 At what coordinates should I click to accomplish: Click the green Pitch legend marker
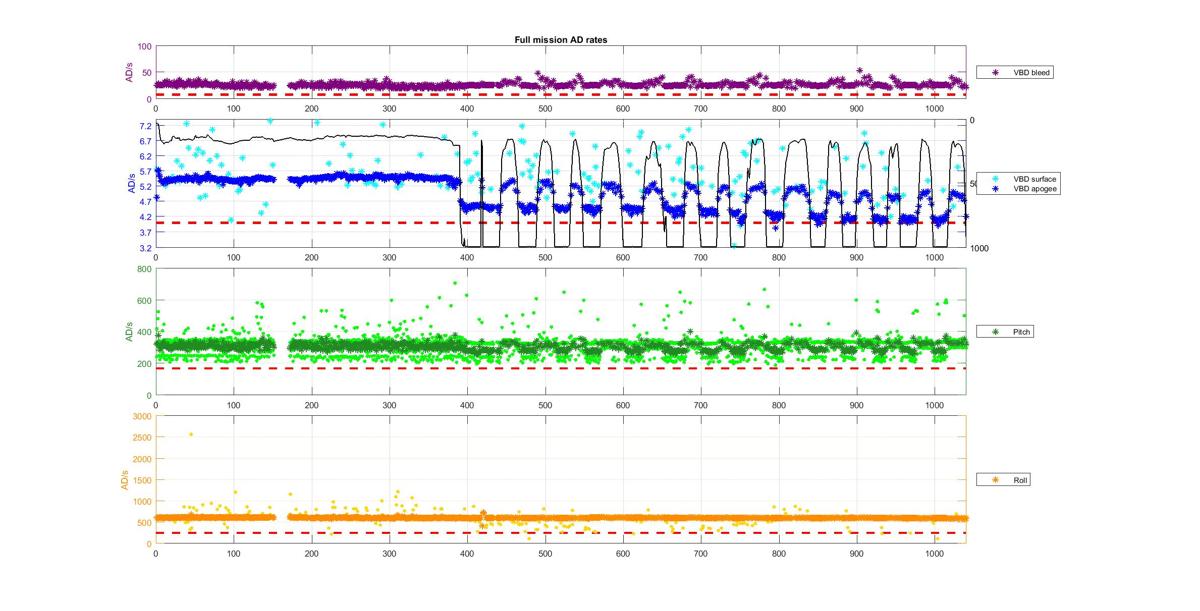996,330
